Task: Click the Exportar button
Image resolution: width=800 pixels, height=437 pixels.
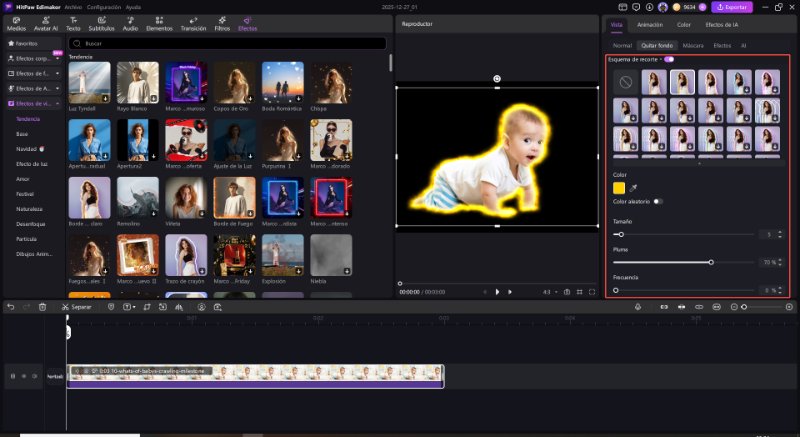Action: point(732,7)
